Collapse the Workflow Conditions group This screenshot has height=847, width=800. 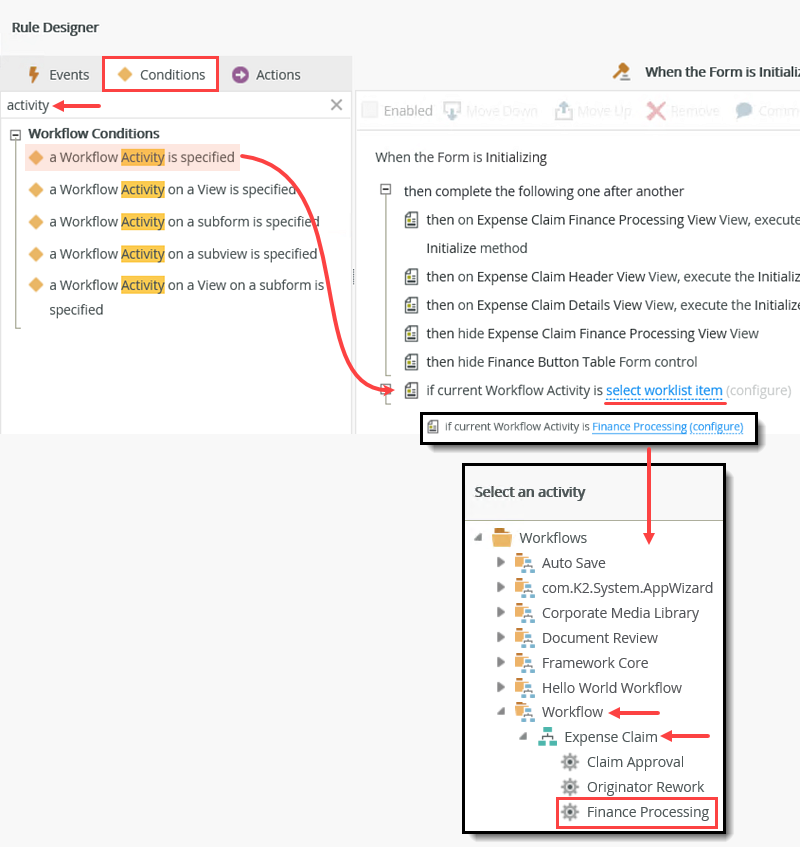tap(13, 133)
